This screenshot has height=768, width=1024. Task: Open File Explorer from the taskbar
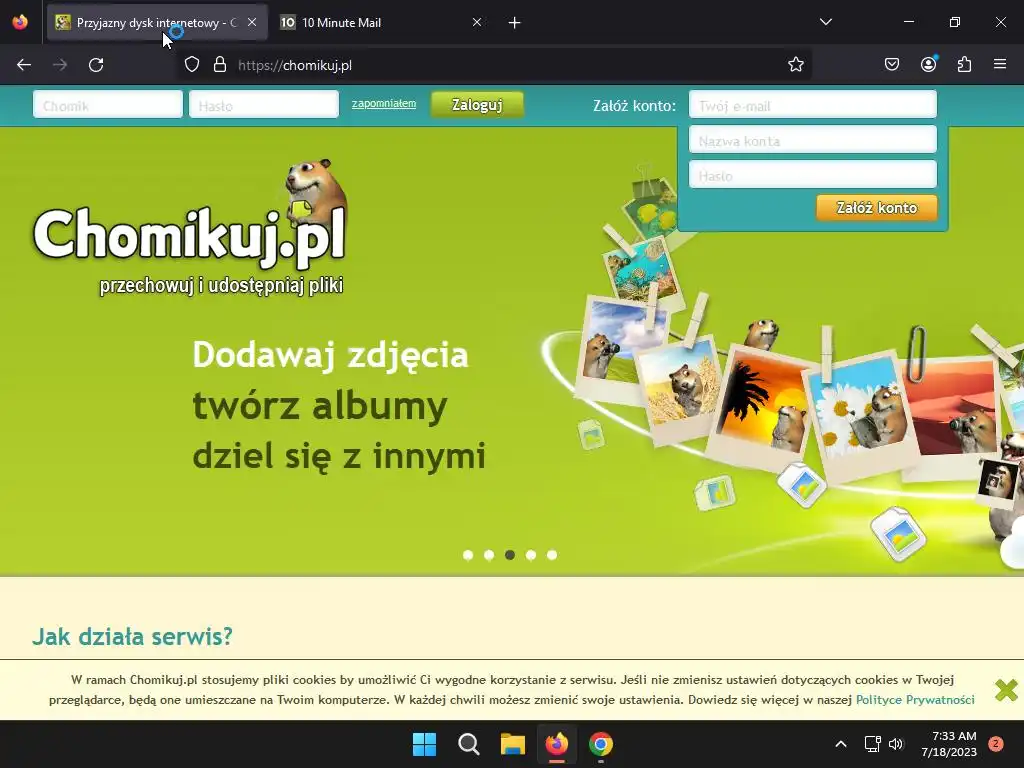pos(513,744)
